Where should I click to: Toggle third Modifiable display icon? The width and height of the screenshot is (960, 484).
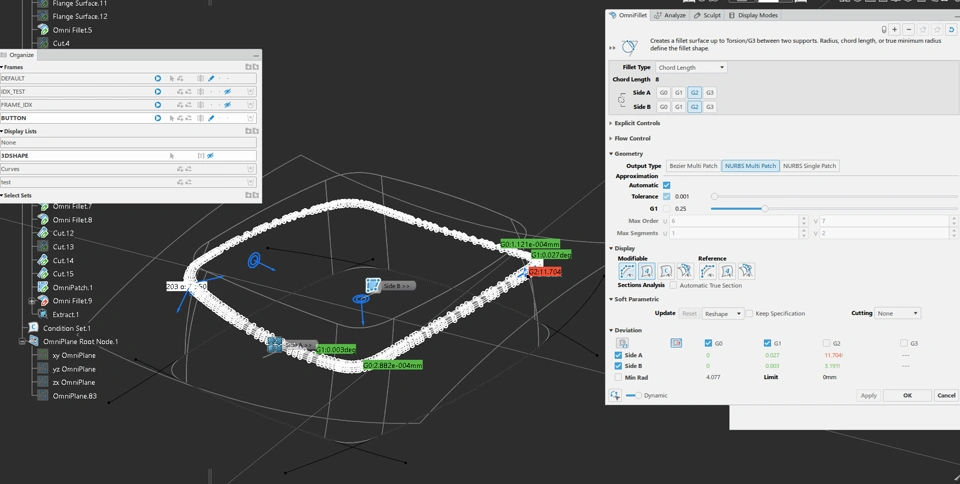pos(666,271)
